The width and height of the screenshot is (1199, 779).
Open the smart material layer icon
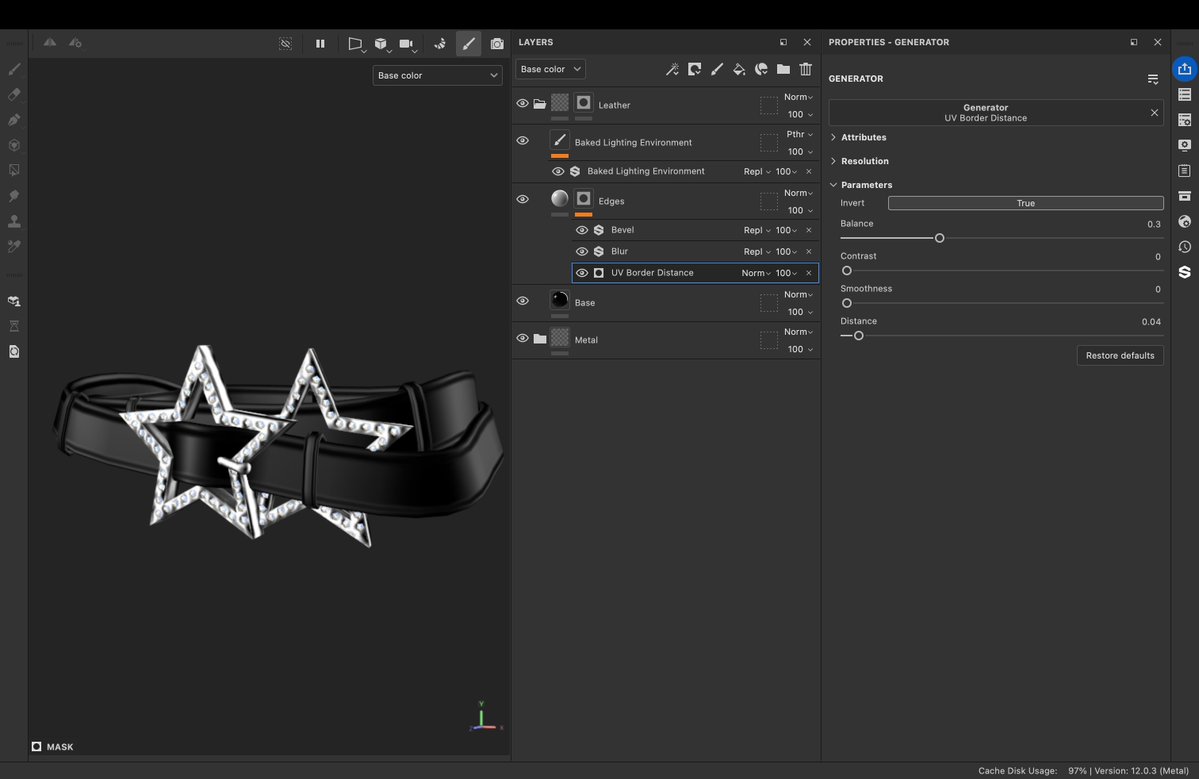coord(761,70)
